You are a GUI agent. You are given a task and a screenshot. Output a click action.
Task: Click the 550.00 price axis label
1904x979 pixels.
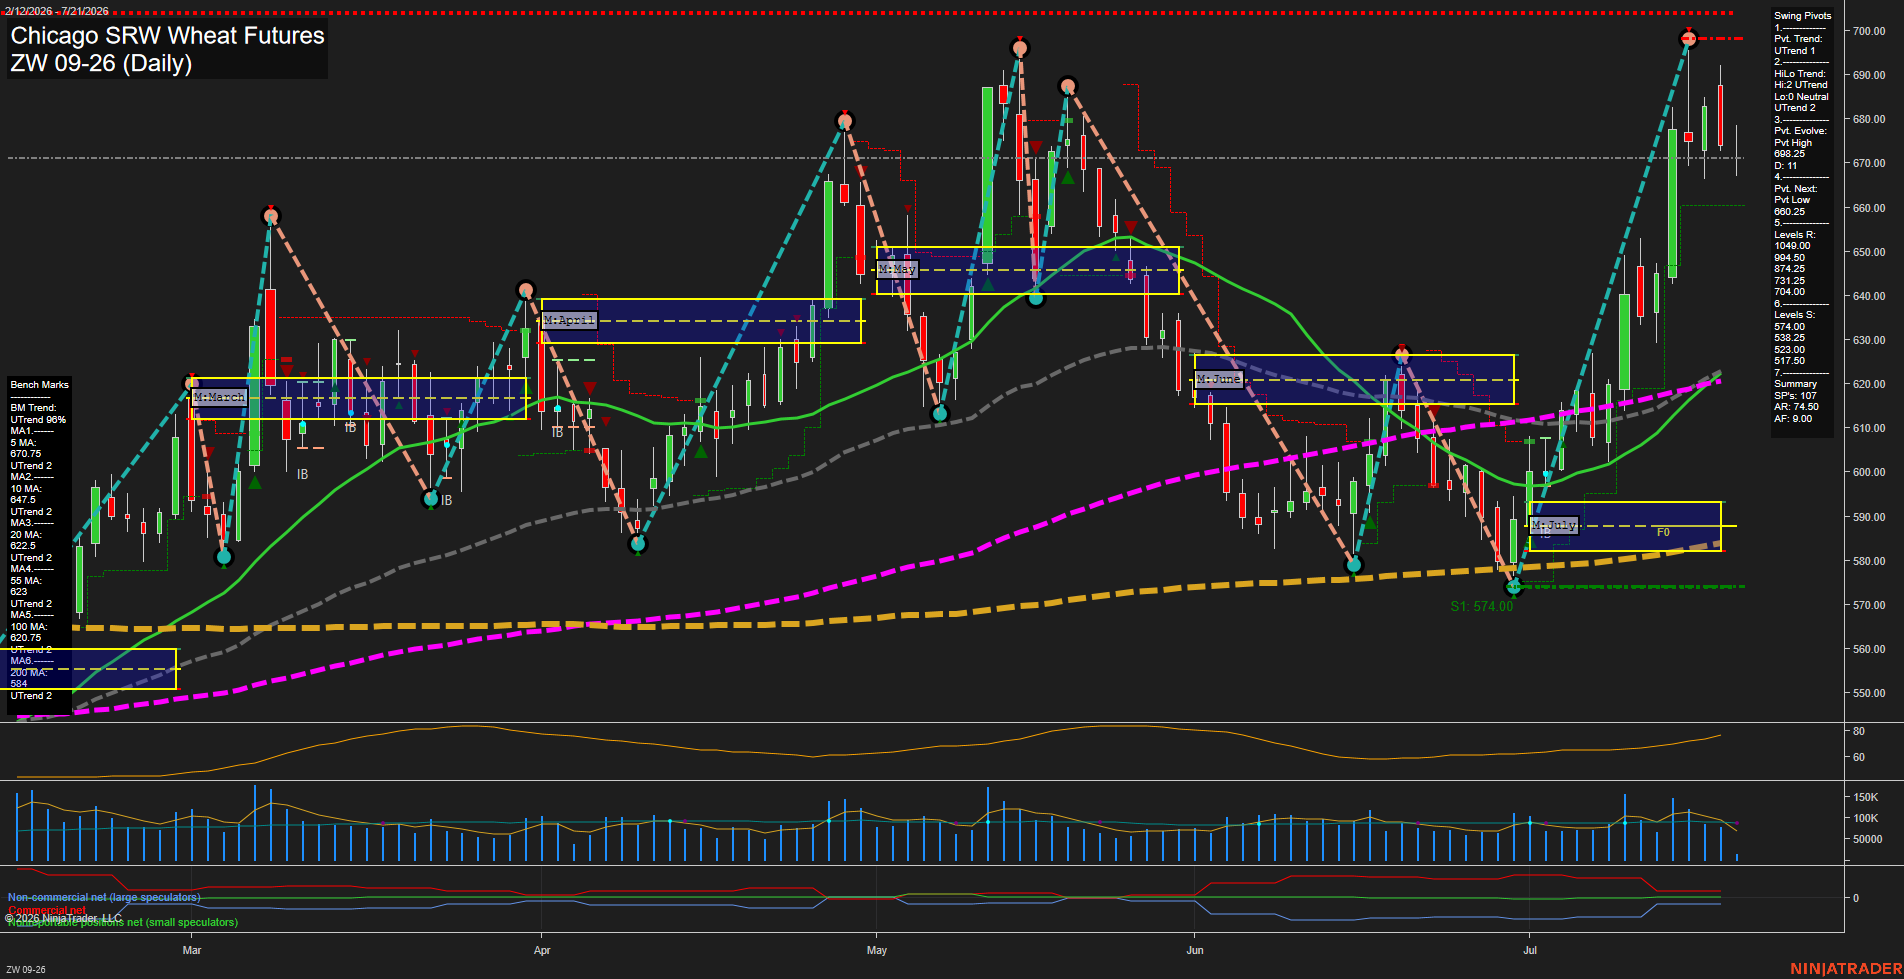1869,693
